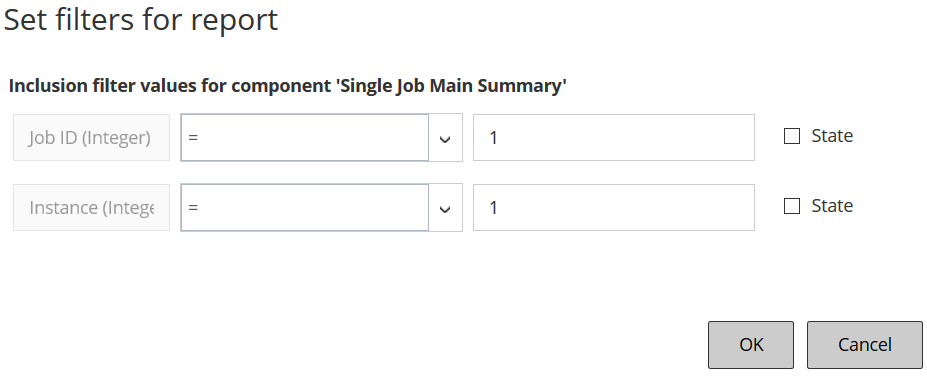Expand the Job ID operator dropdown chevron
This screenshot has height=378, width=927.
pos(445,138)
